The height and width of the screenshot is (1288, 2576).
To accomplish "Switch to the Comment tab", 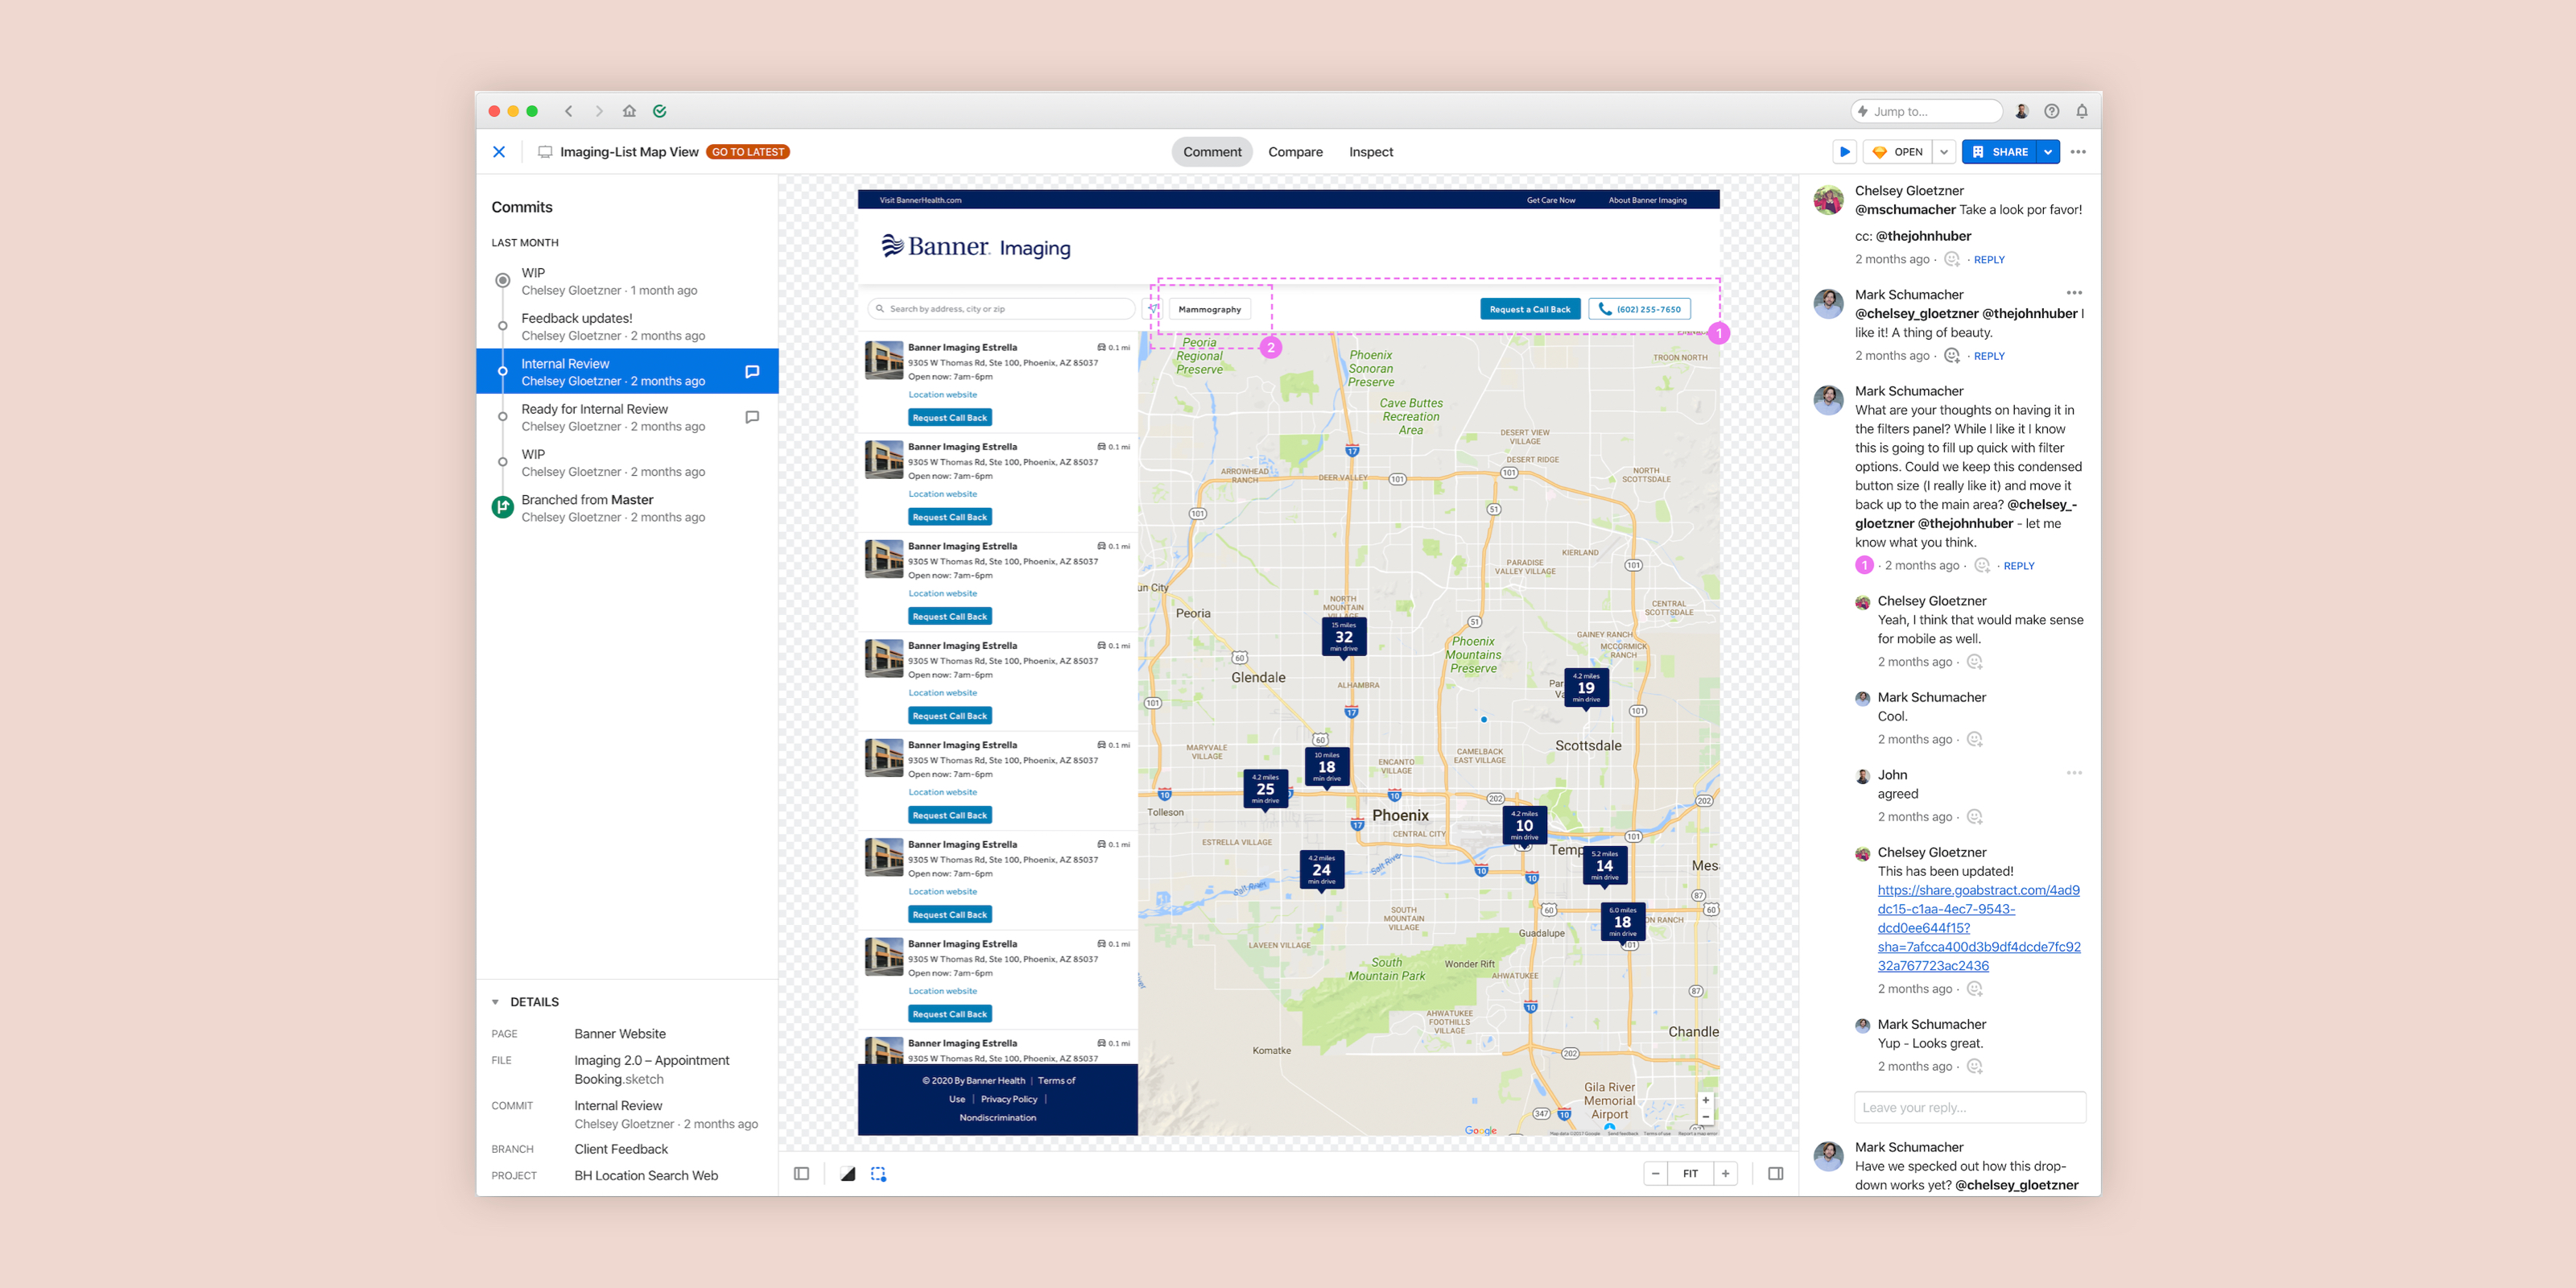I will 1212,152.
